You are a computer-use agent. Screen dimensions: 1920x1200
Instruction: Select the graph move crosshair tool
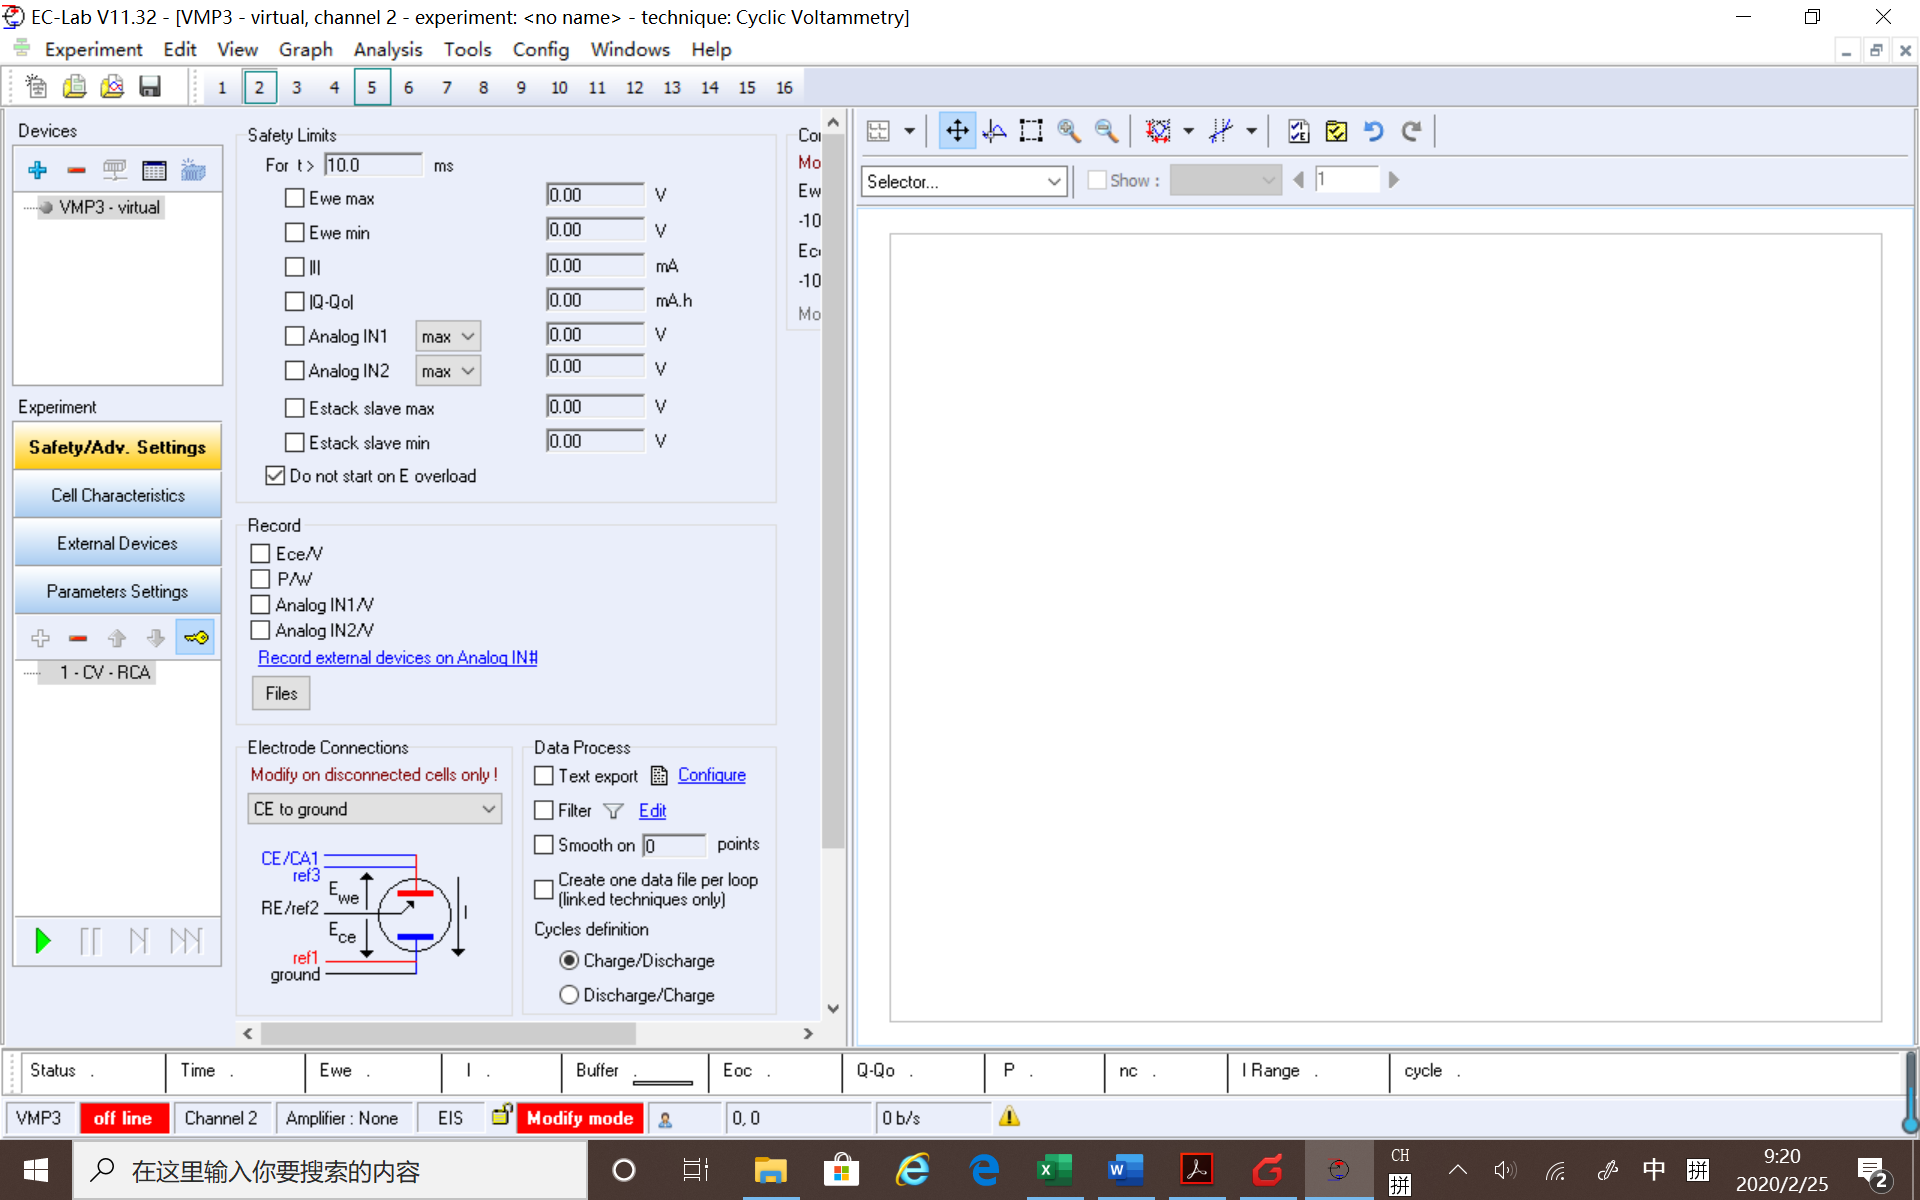point(957,131)
